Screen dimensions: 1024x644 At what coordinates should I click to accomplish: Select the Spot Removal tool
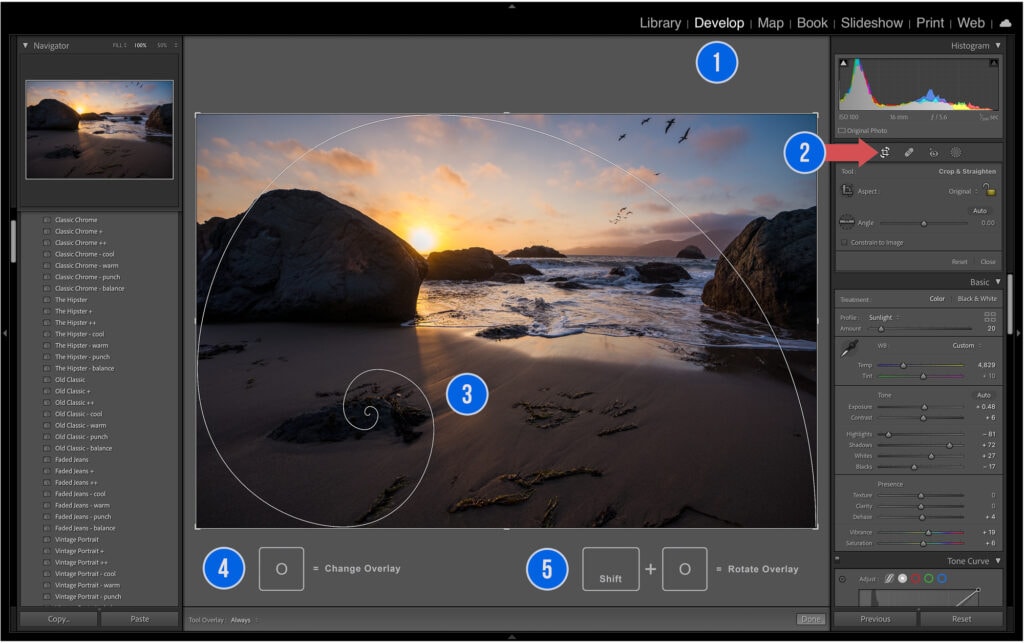coord(909,152)
